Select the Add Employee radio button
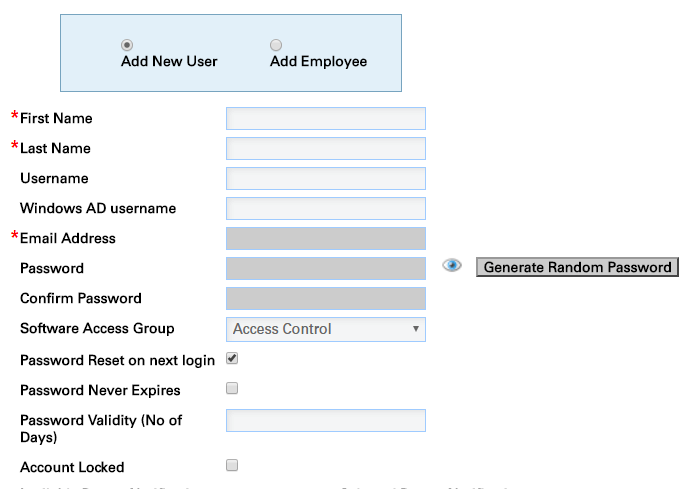The image size is (690, 489). pyautogui.click(x=276, y=45)
